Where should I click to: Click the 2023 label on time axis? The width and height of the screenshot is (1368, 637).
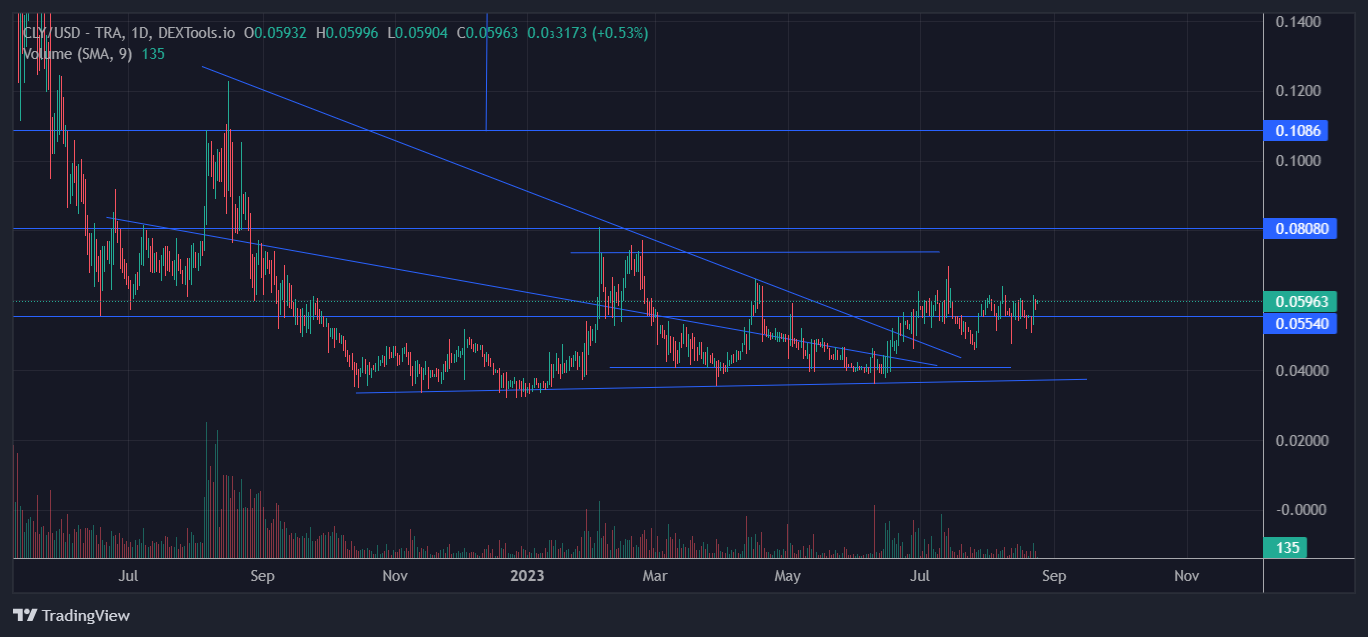pyautogui.click(x=526, y=576)
